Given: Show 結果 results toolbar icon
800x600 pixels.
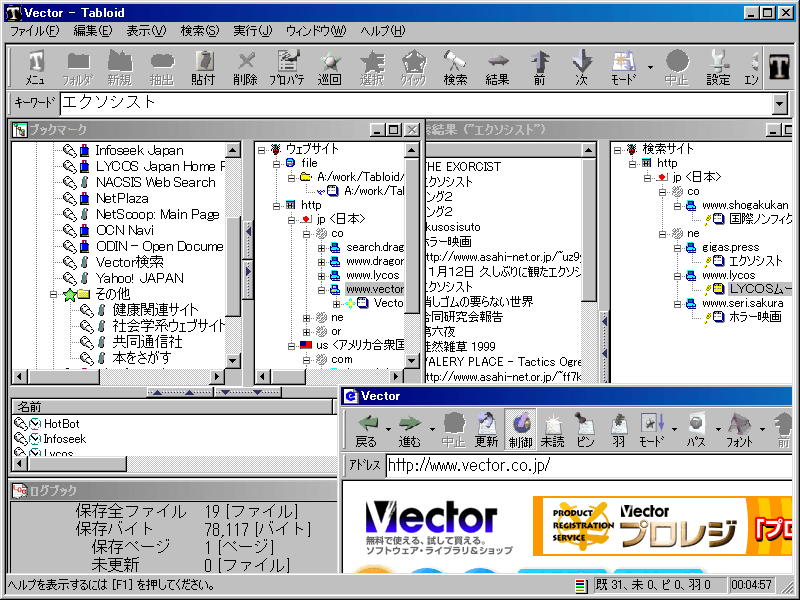Looking at the screenshot, I should pyautogui.click(x=497, y=67).
